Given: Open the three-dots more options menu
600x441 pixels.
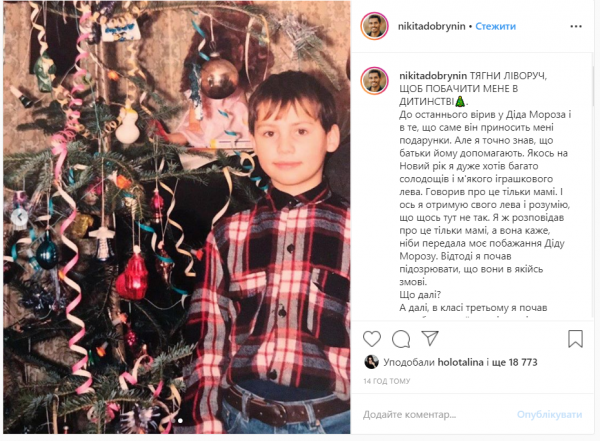Looking at the screenshot, I should (576, 26).
